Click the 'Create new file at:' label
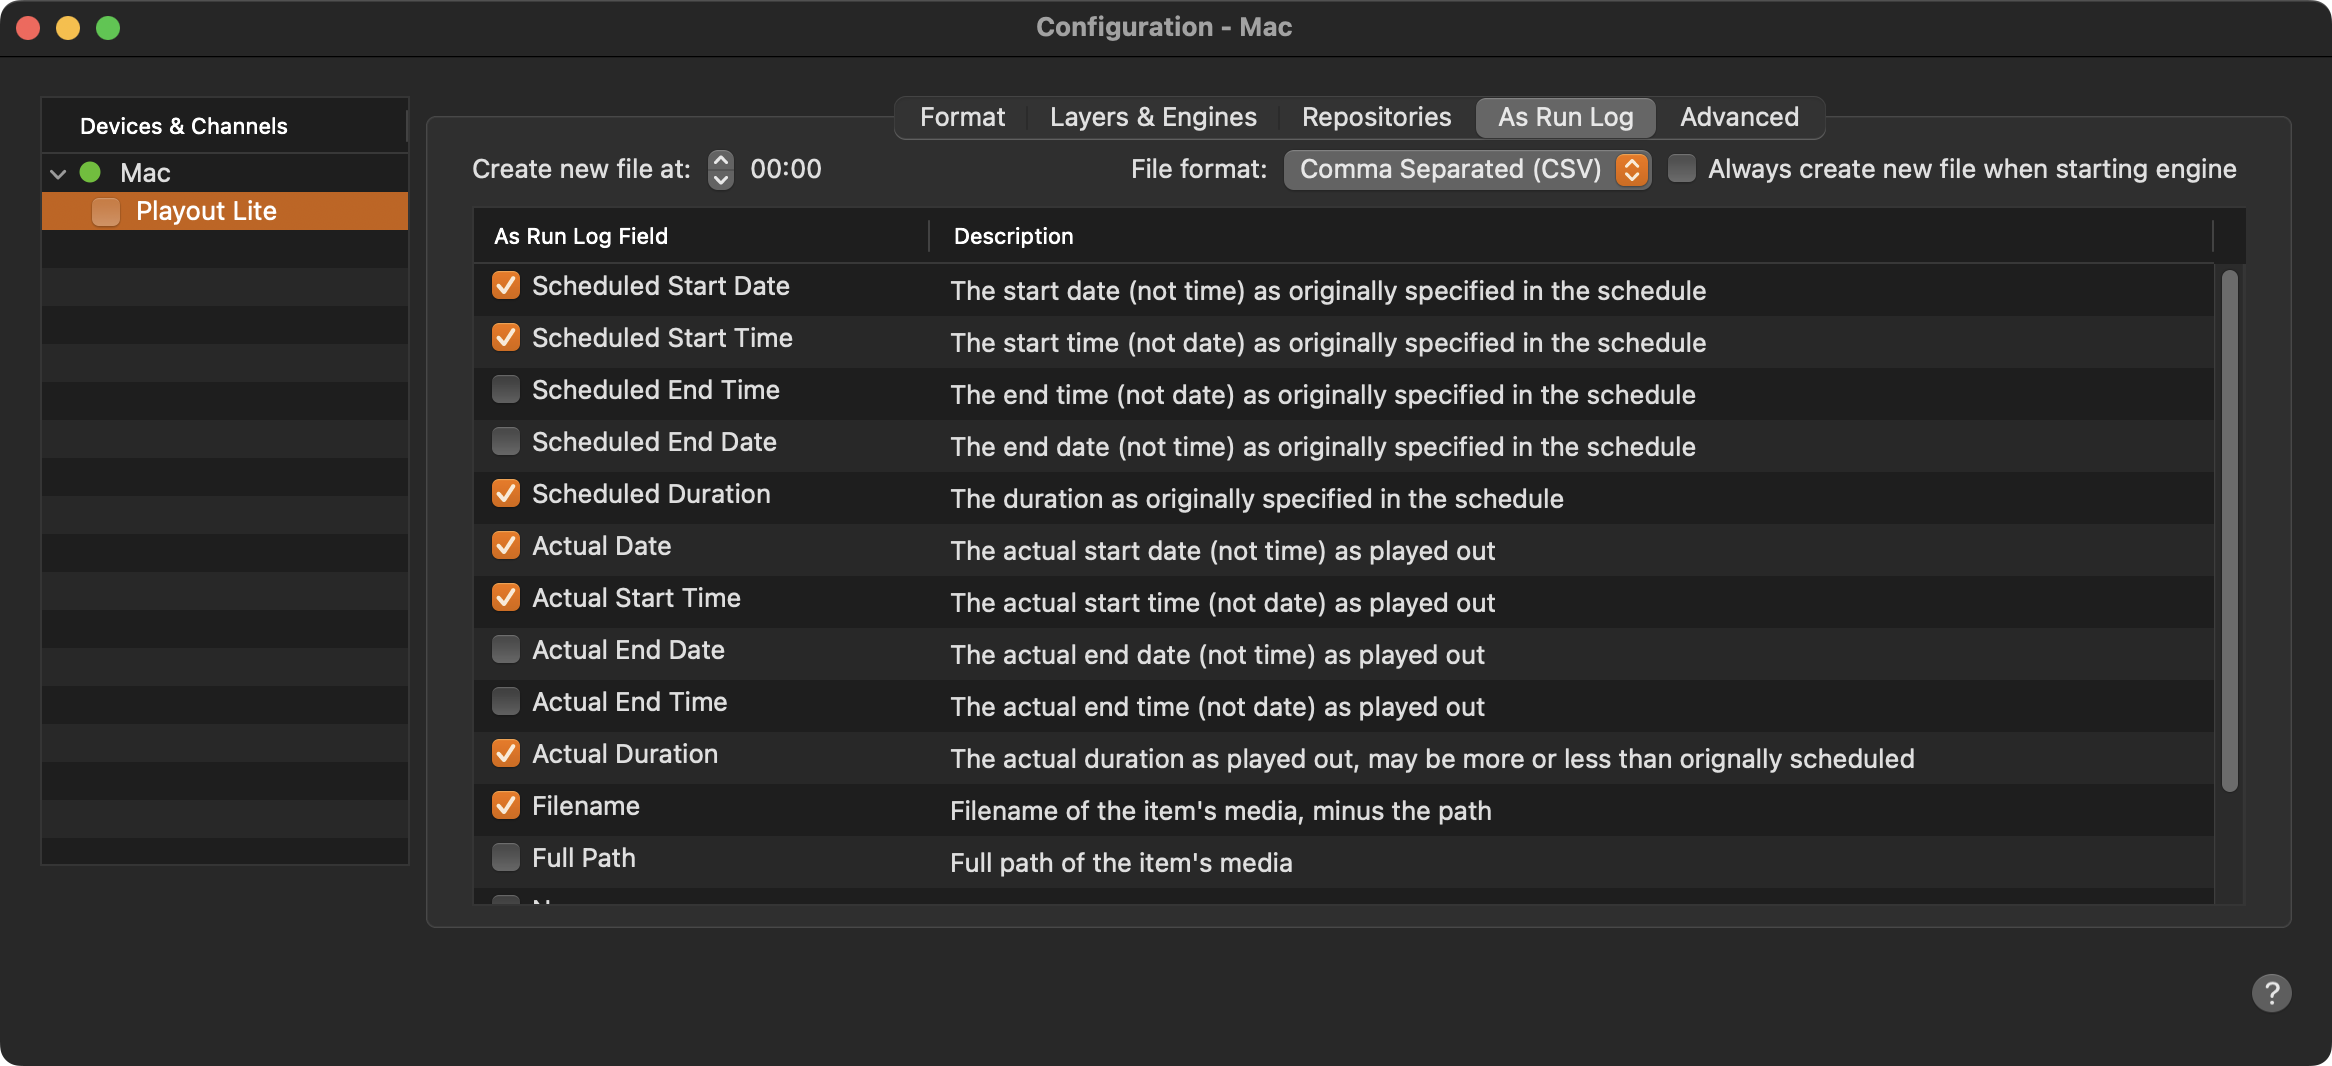 click(581, 169)
